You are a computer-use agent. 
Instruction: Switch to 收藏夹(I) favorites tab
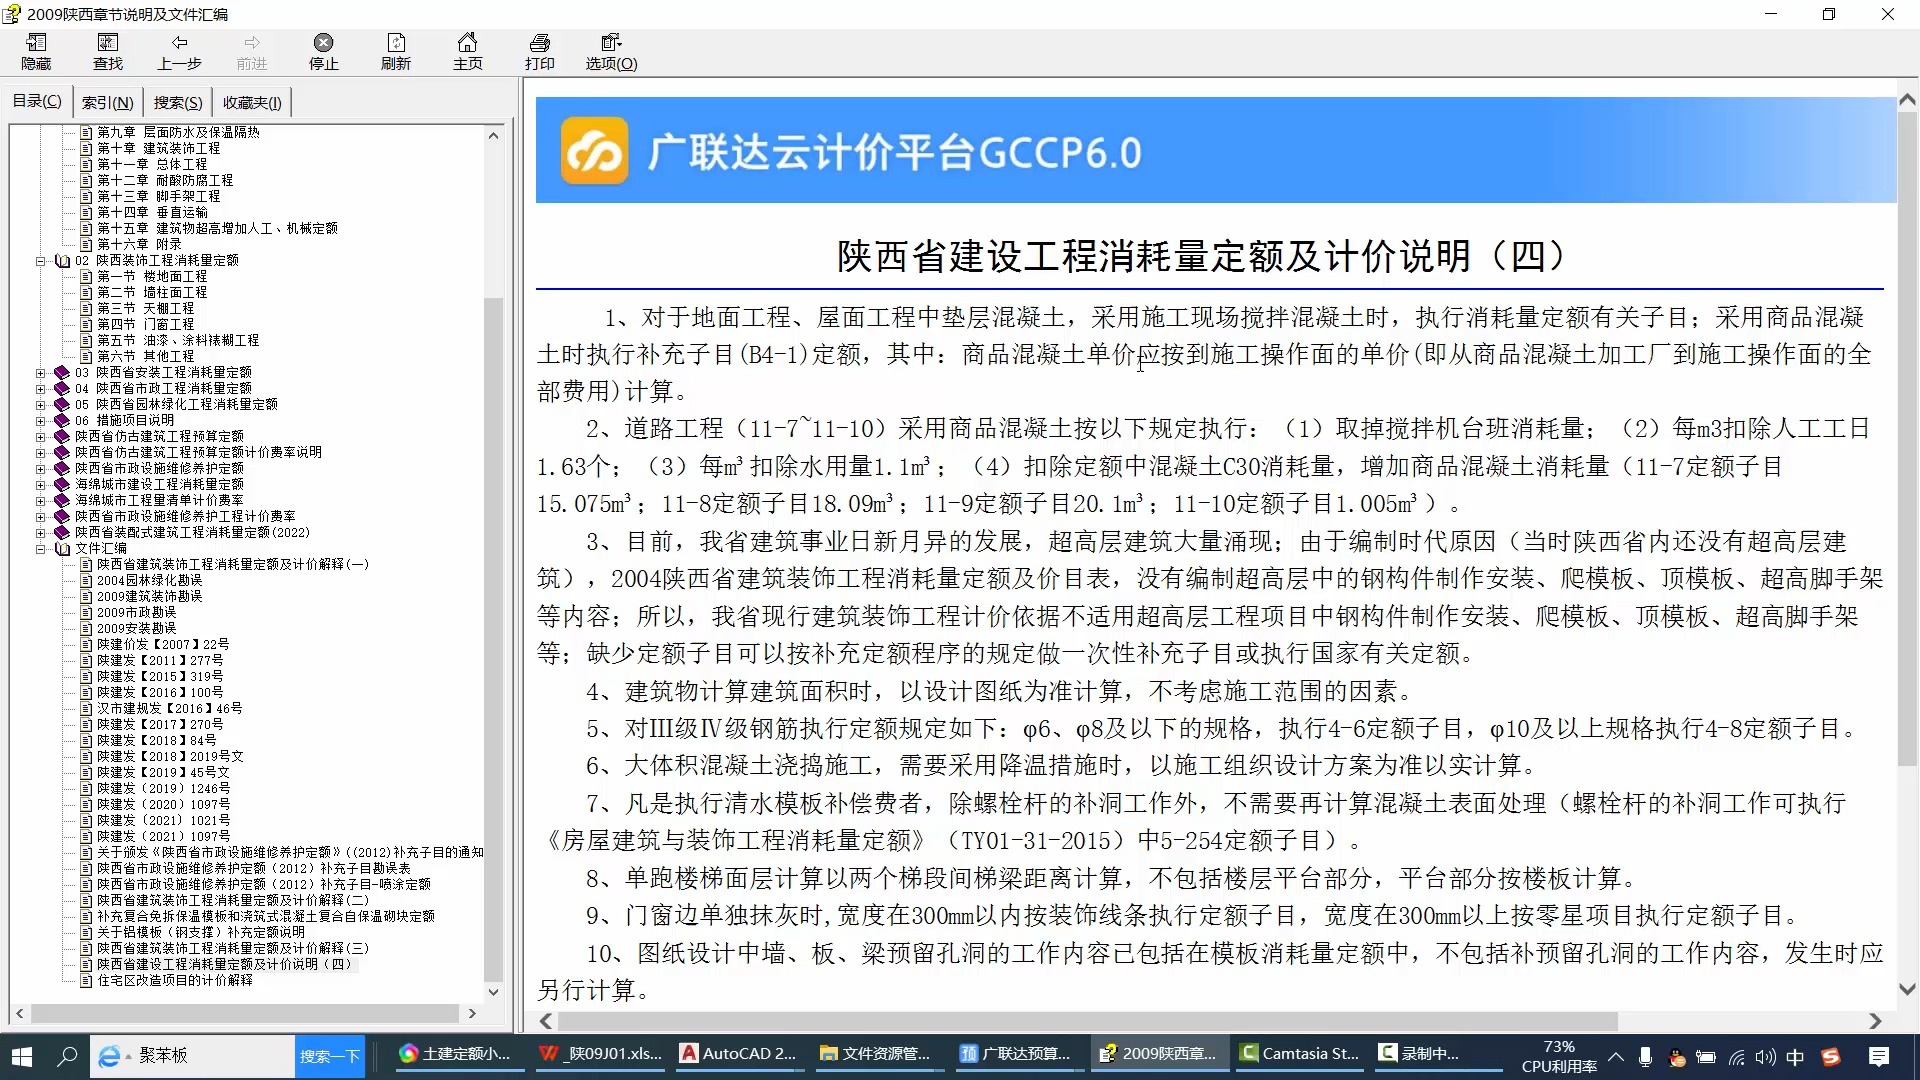252,102
